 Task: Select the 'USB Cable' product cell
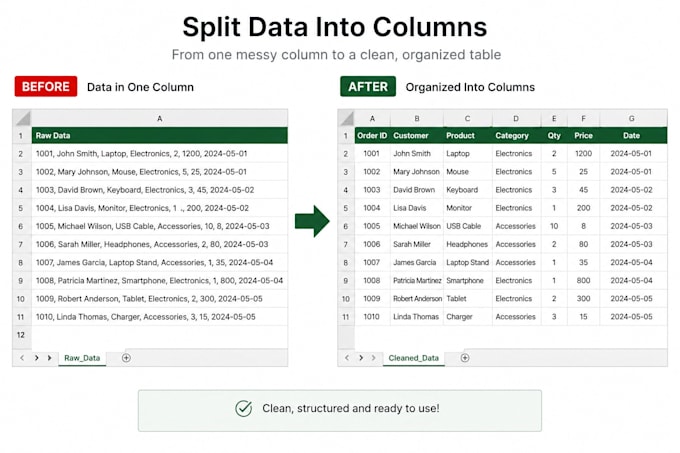coord(468,226)
